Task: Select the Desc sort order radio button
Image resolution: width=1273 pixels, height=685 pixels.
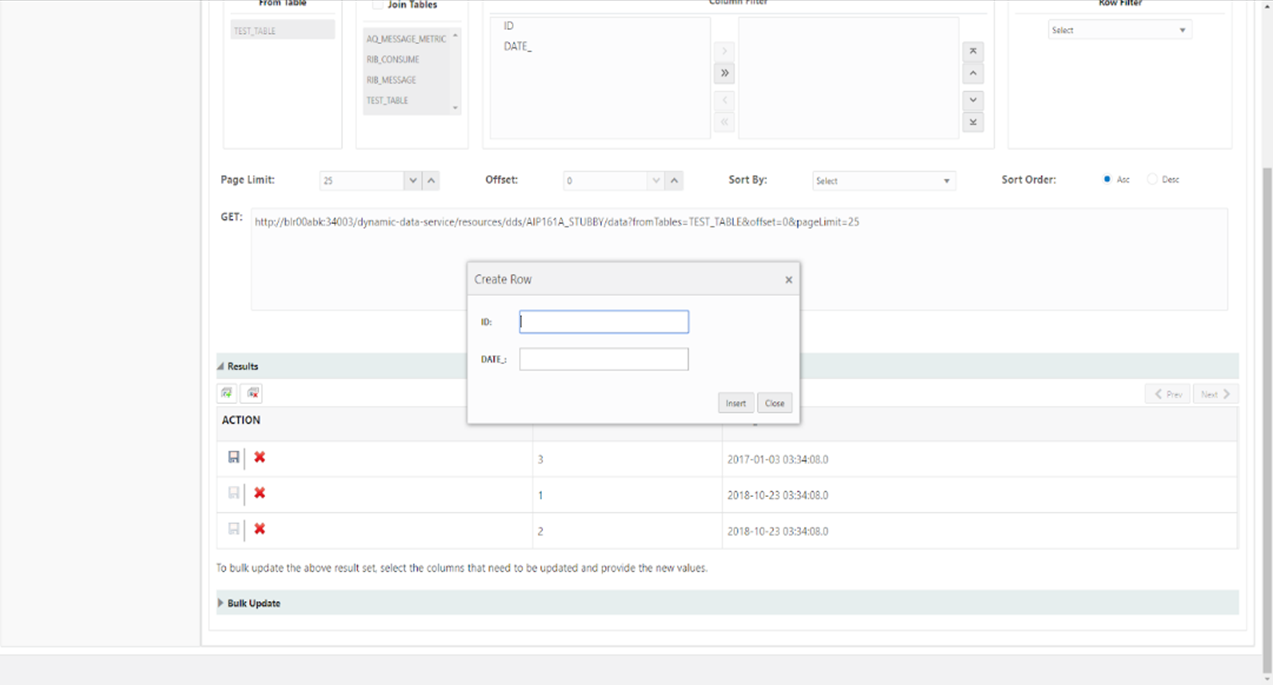Action: (x=1149, y=179)
